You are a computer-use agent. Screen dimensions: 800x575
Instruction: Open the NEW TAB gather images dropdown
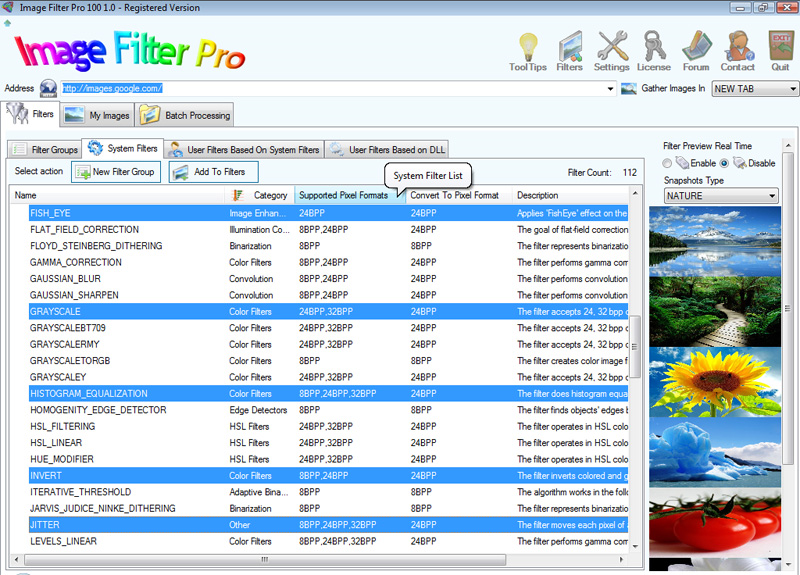pyautogui.click(x=755, y=89)
